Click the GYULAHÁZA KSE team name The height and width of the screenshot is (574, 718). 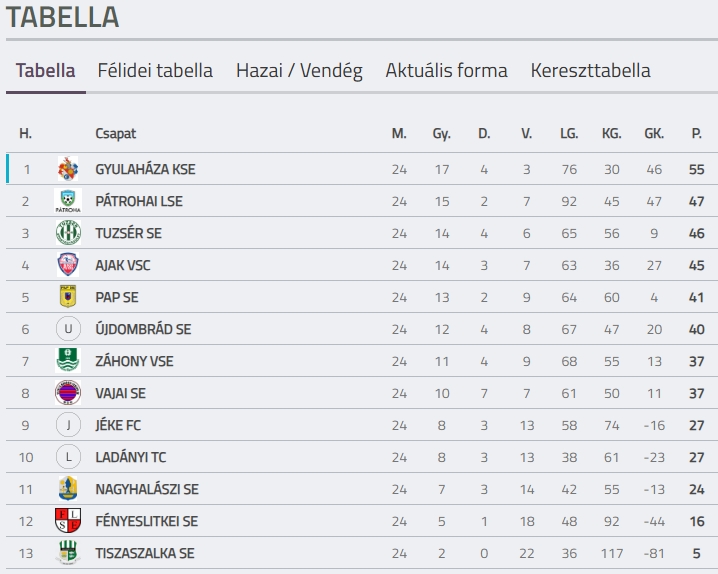[x=145, y=169]
